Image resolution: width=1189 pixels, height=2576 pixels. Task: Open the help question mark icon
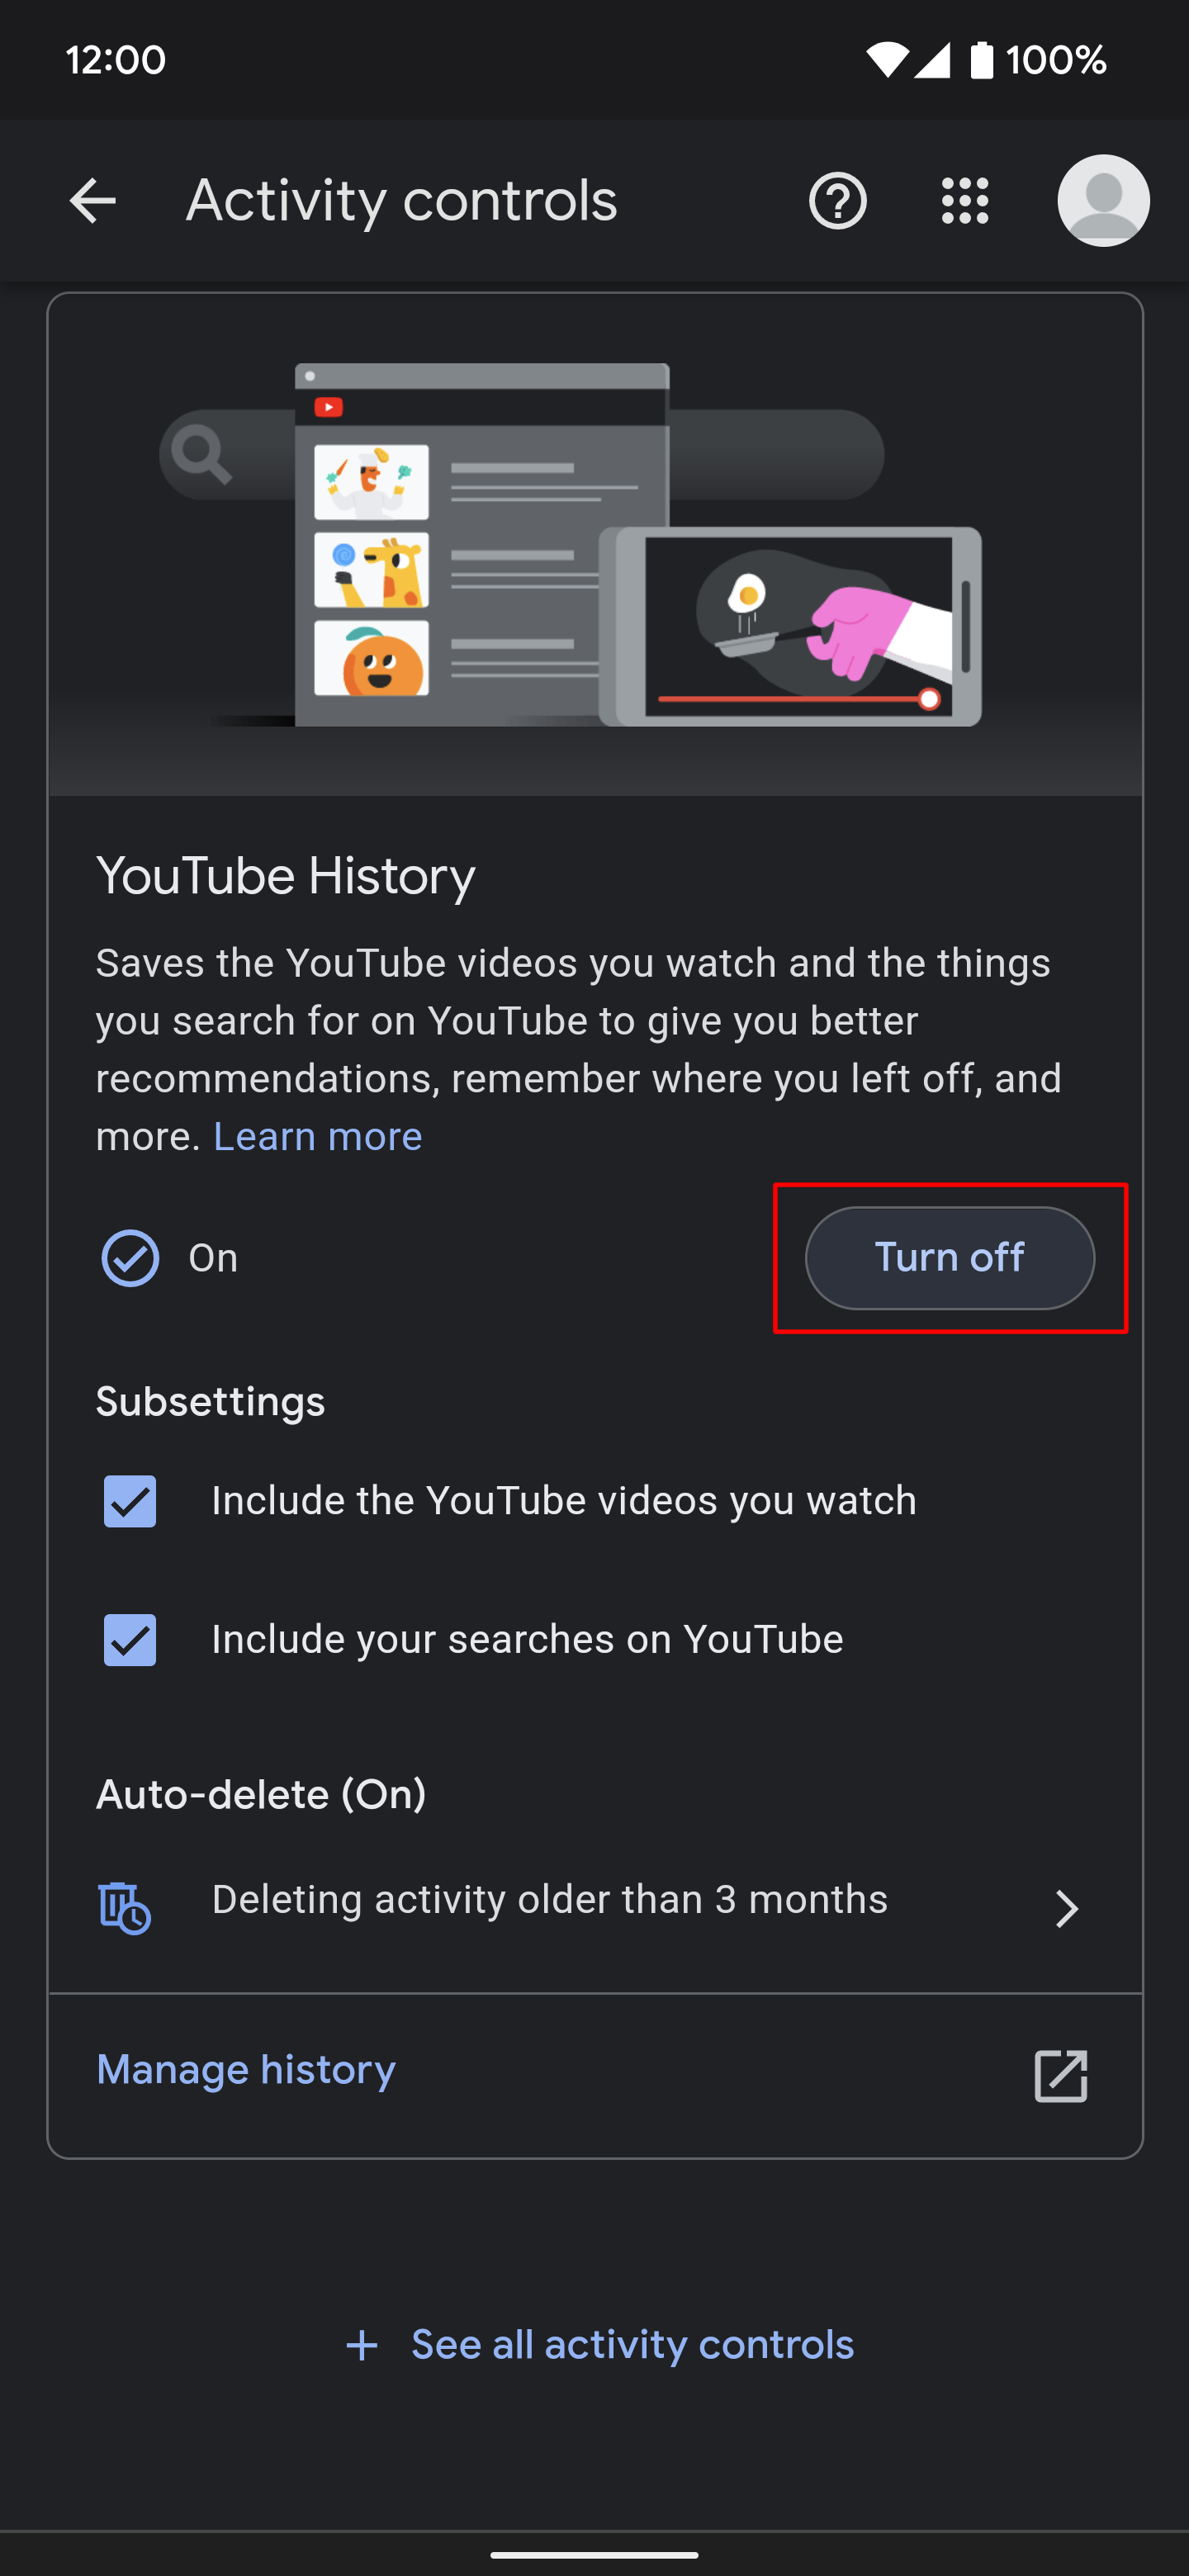(837, 201)
